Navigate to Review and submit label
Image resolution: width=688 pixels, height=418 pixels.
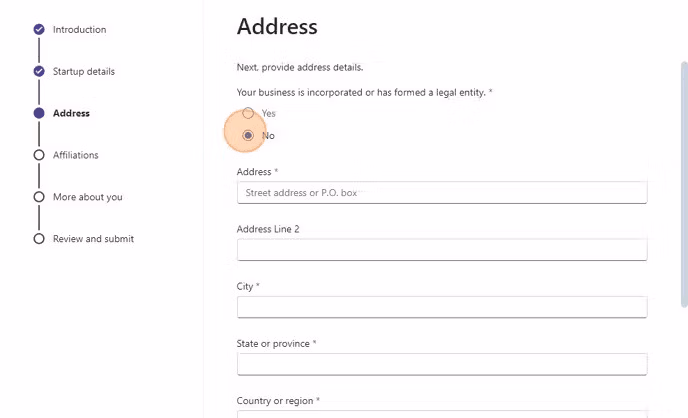93,239
